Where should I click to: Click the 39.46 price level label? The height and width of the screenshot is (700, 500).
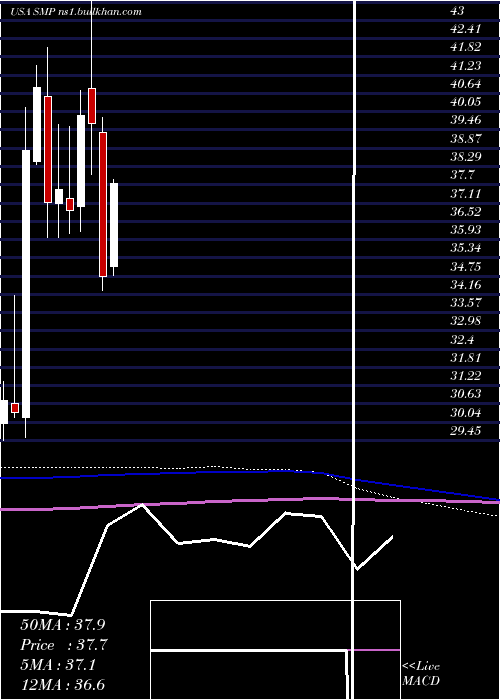(466, 120)
